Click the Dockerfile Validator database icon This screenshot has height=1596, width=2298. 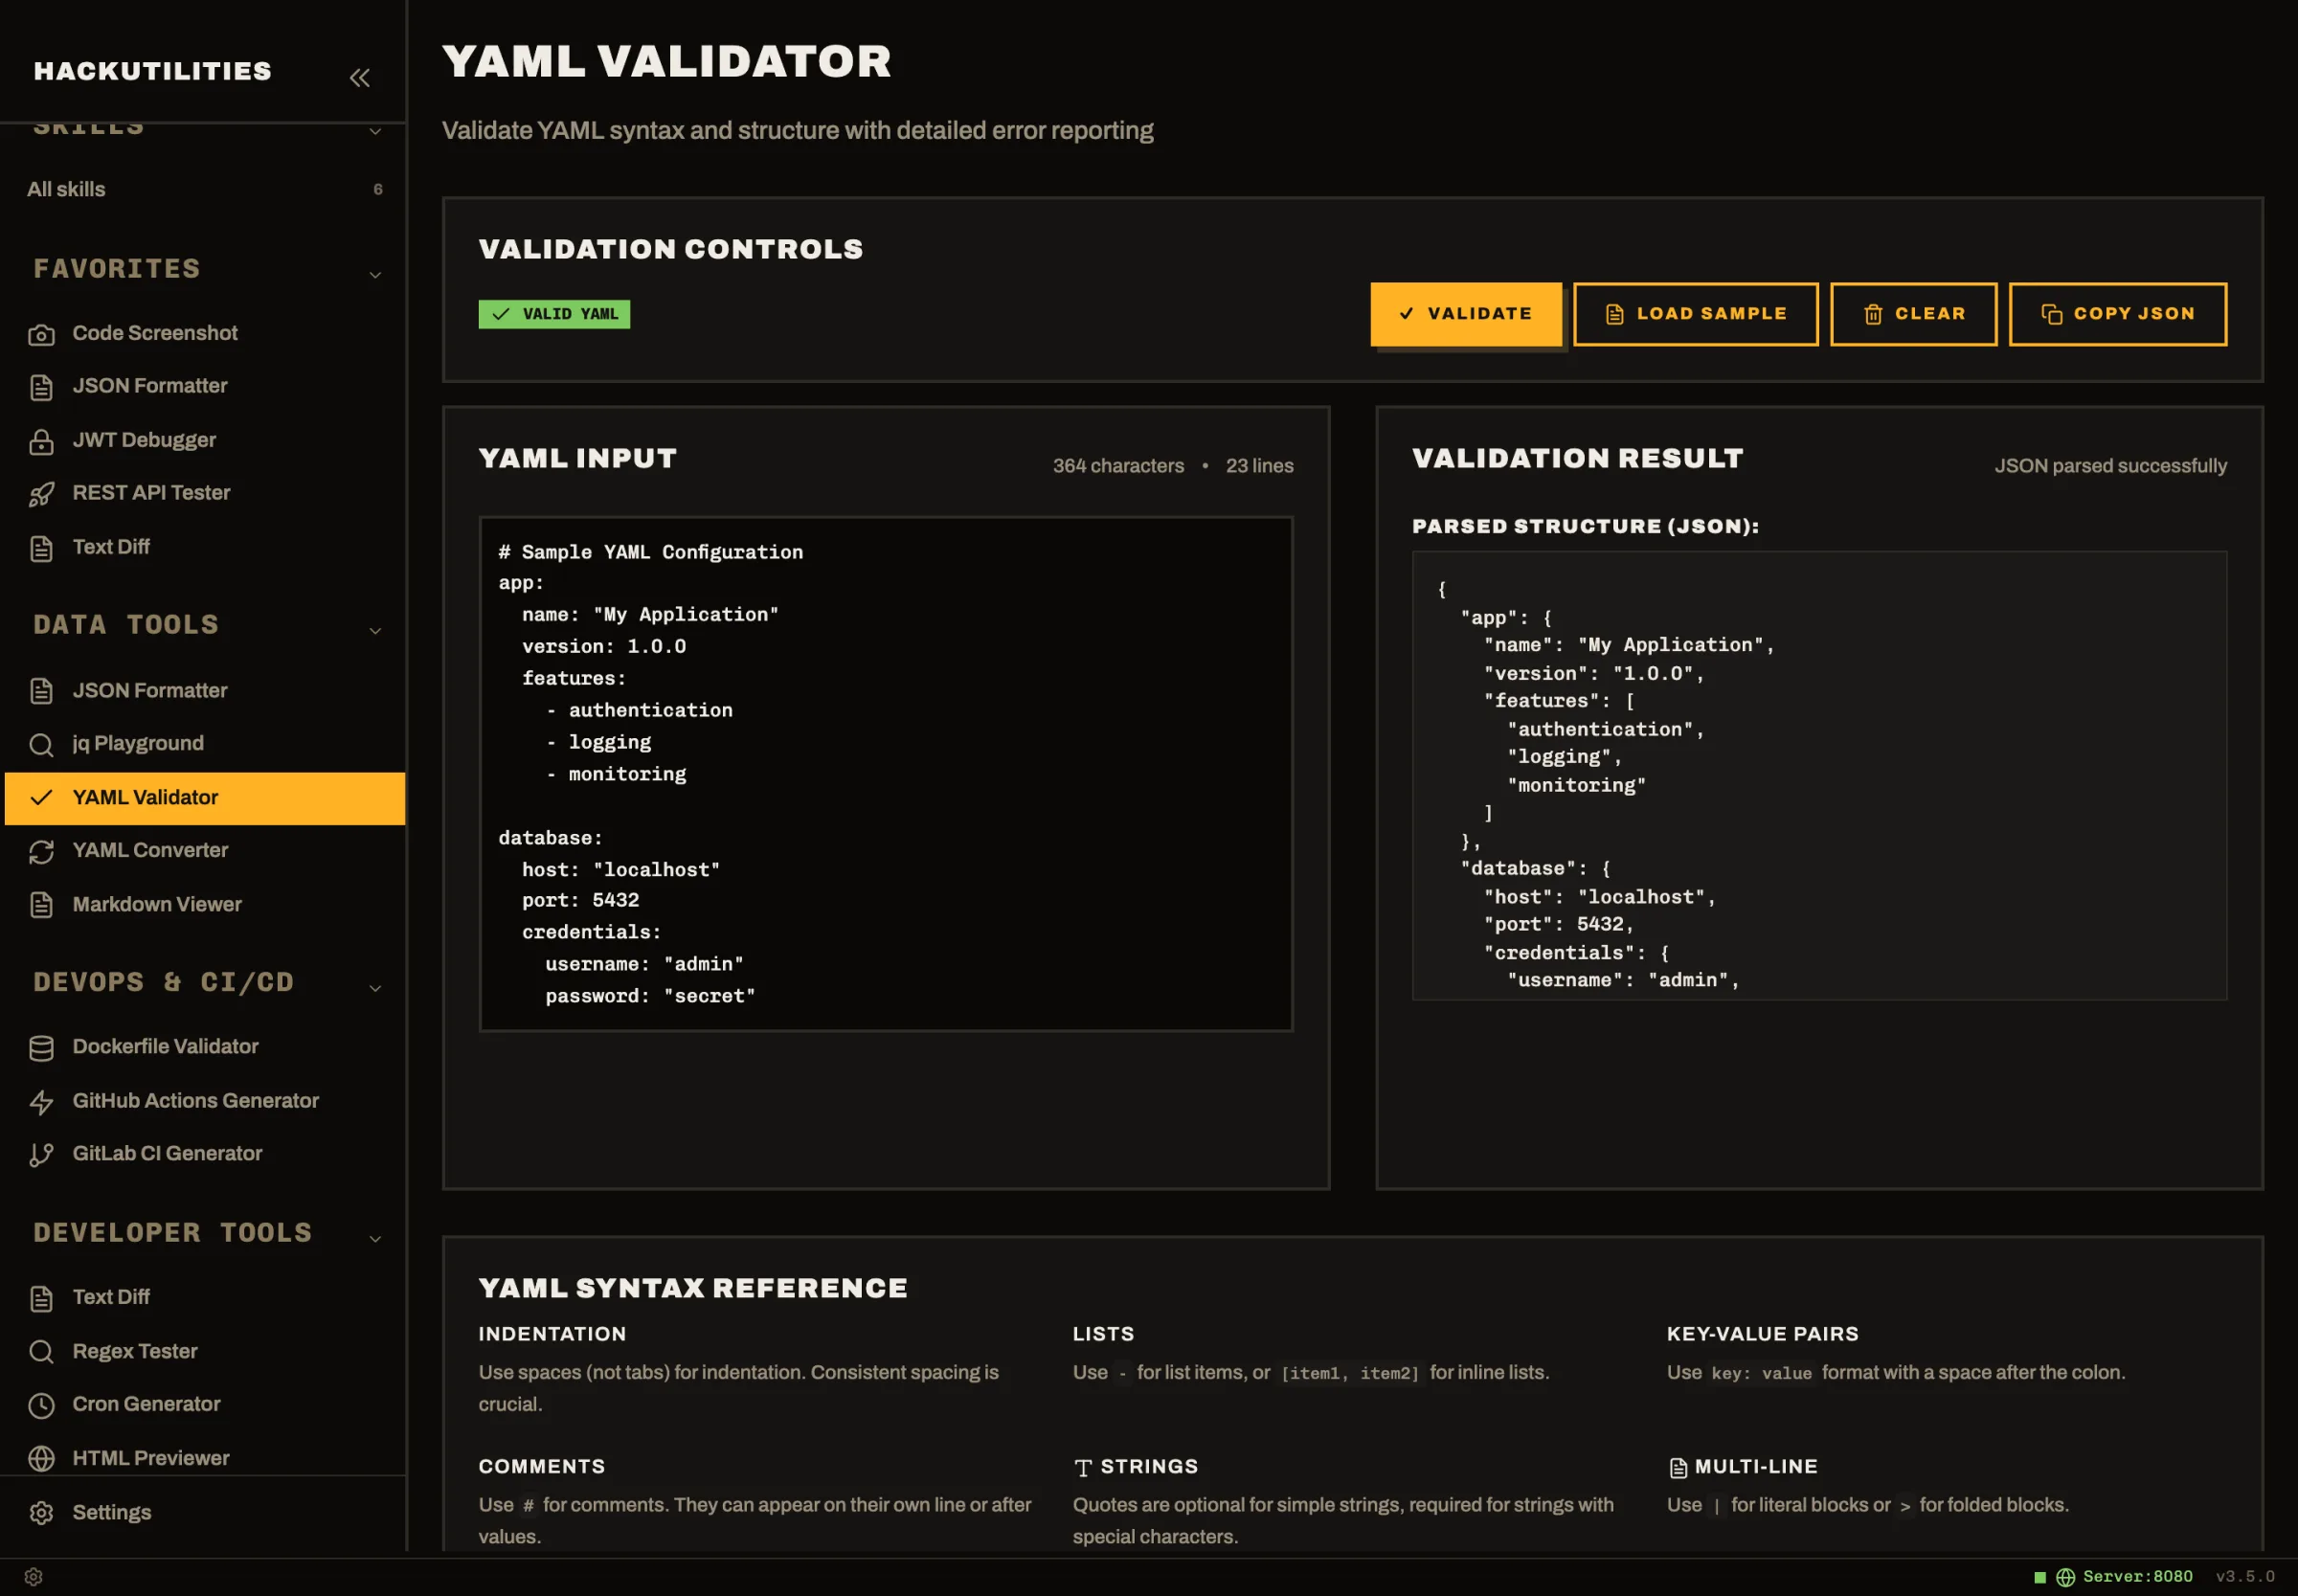click(x=41, y=1048)
